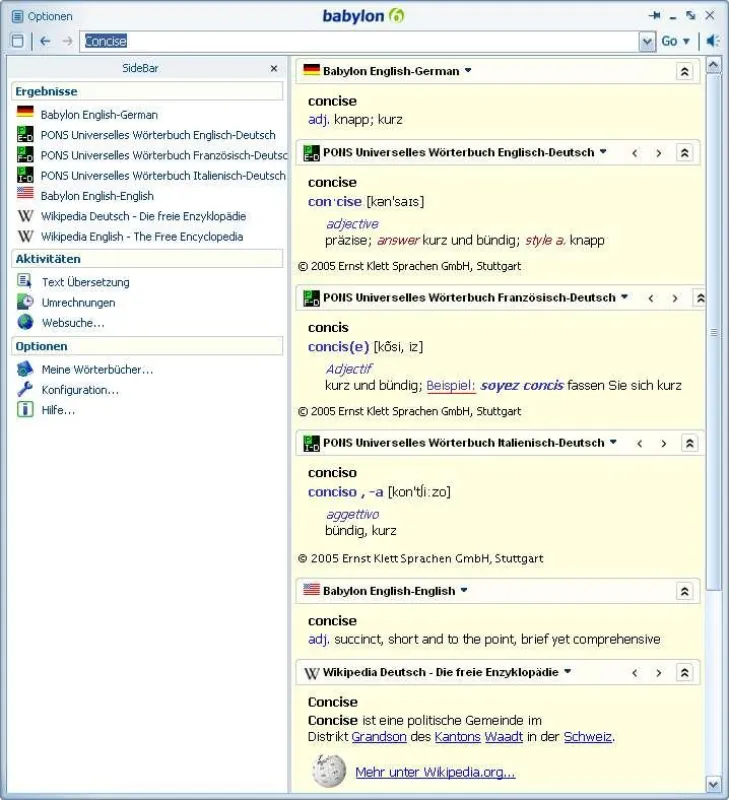
Task: Collapse the Babylon English-German result section
Action: (x=685, y=71)
